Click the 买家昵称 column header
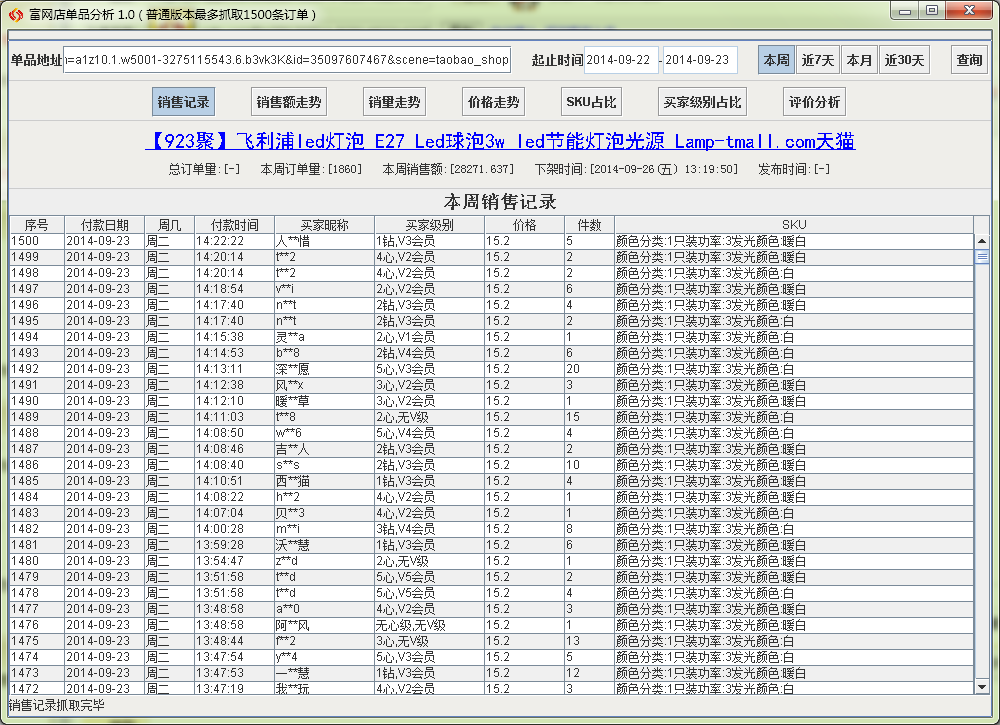Screen dimensions: 1000x725 (x=325, y=224)
